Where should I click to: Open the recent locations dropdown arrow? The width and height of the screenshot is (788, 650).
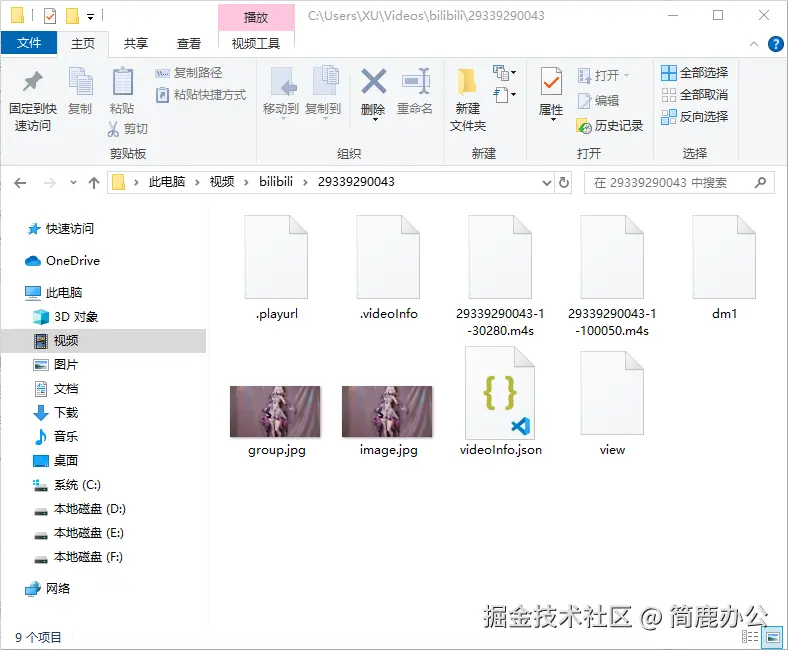pyautogui.click(x=73, y=183)
